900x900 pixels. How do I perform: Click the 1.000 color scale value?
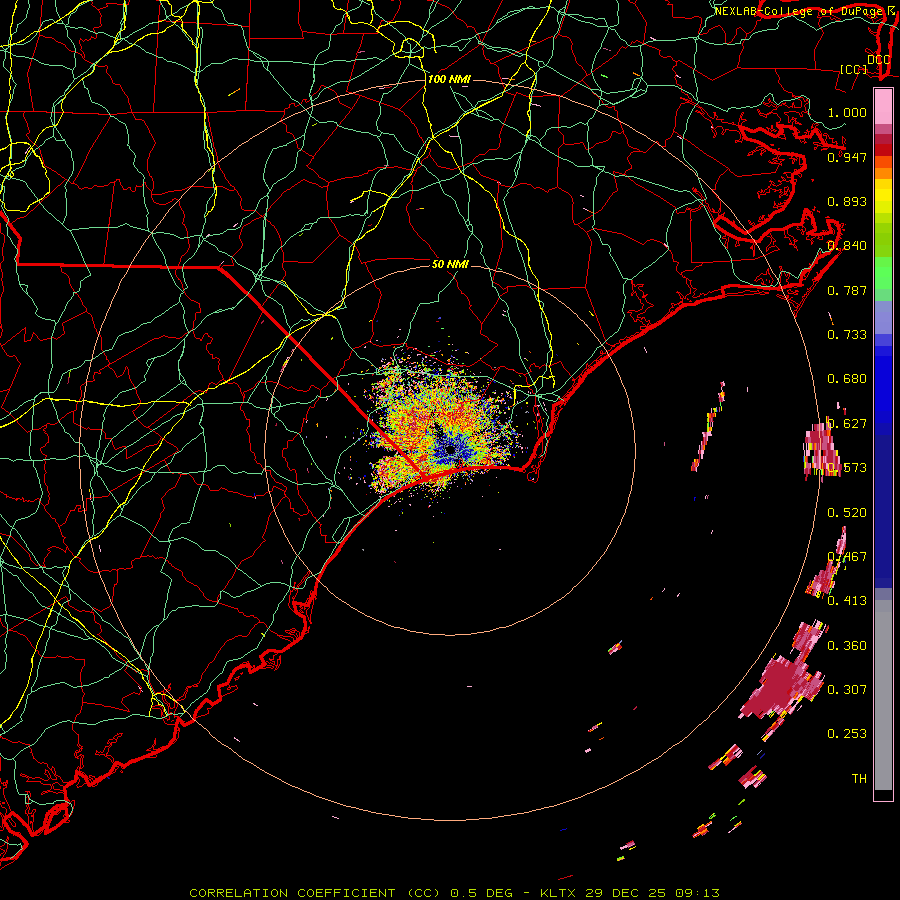tap(847, 112)
